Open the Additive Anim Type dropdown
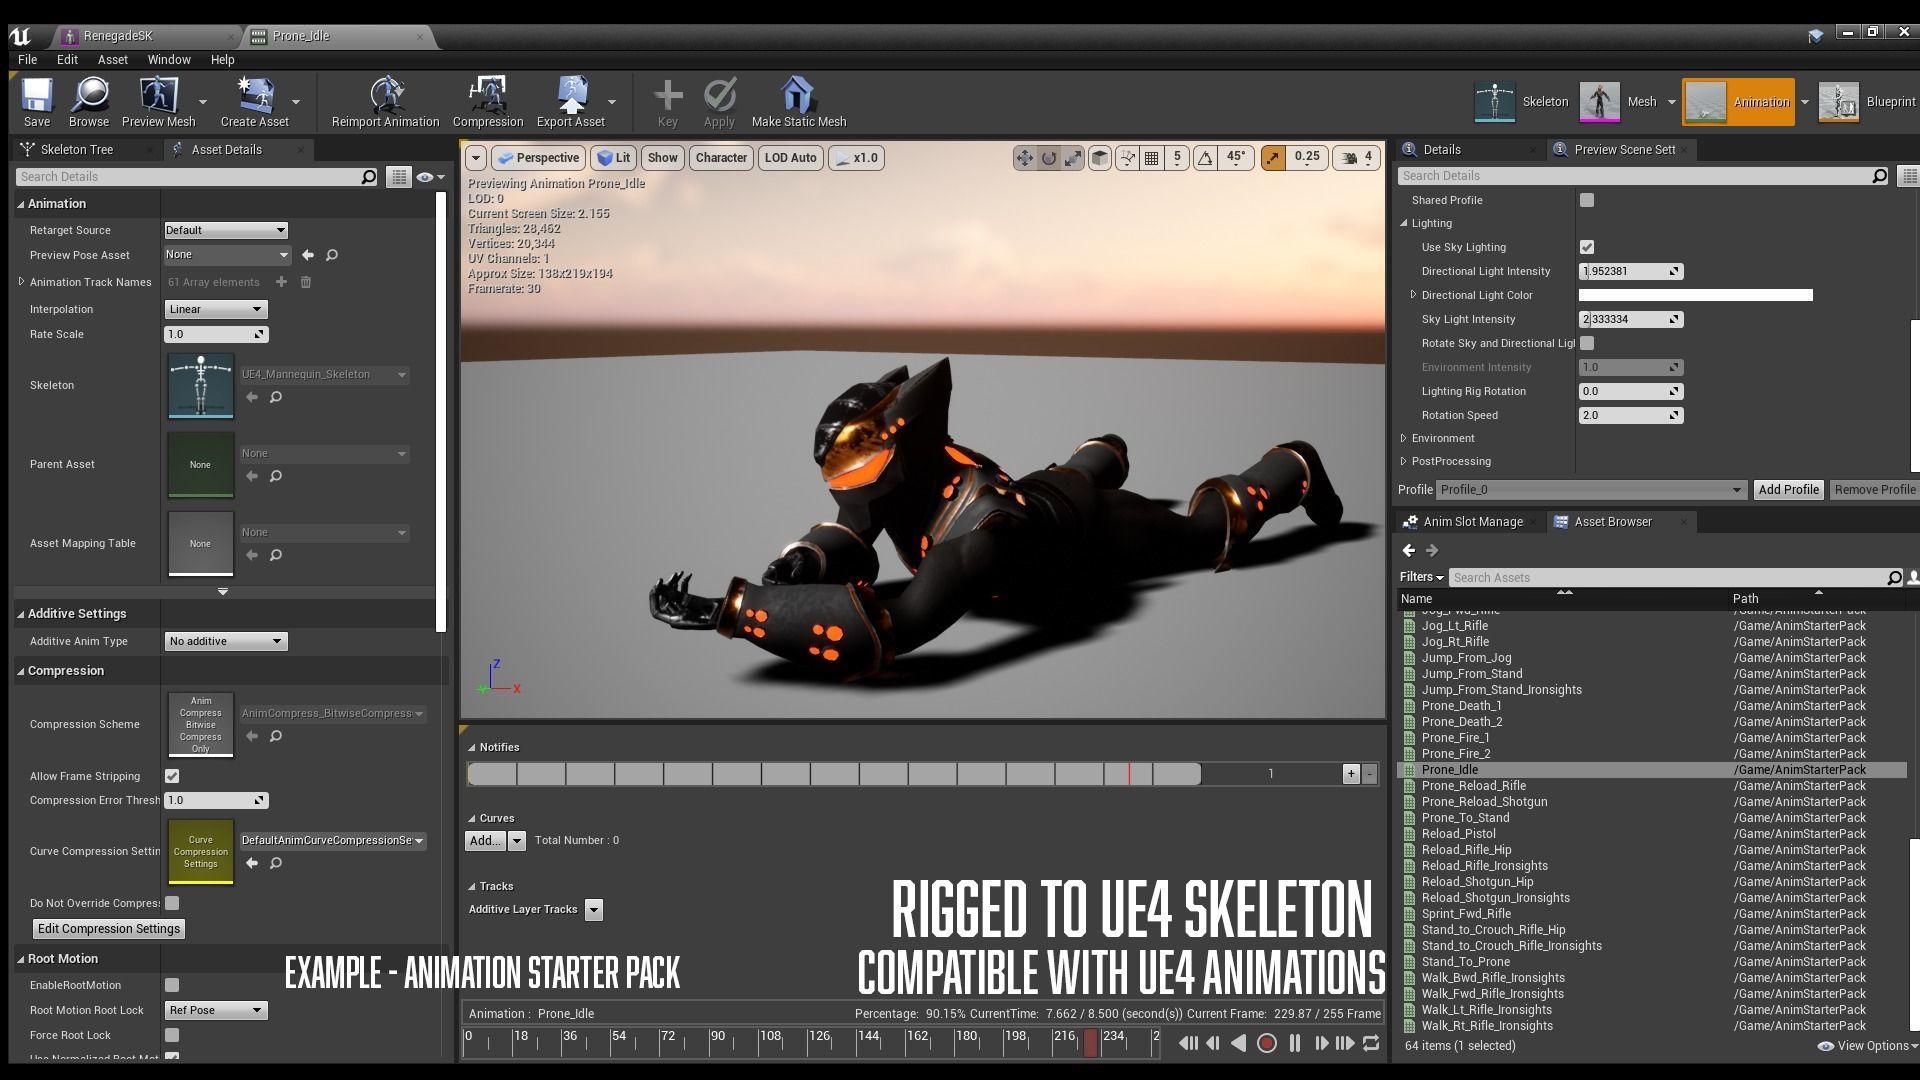 pos(226,641)
